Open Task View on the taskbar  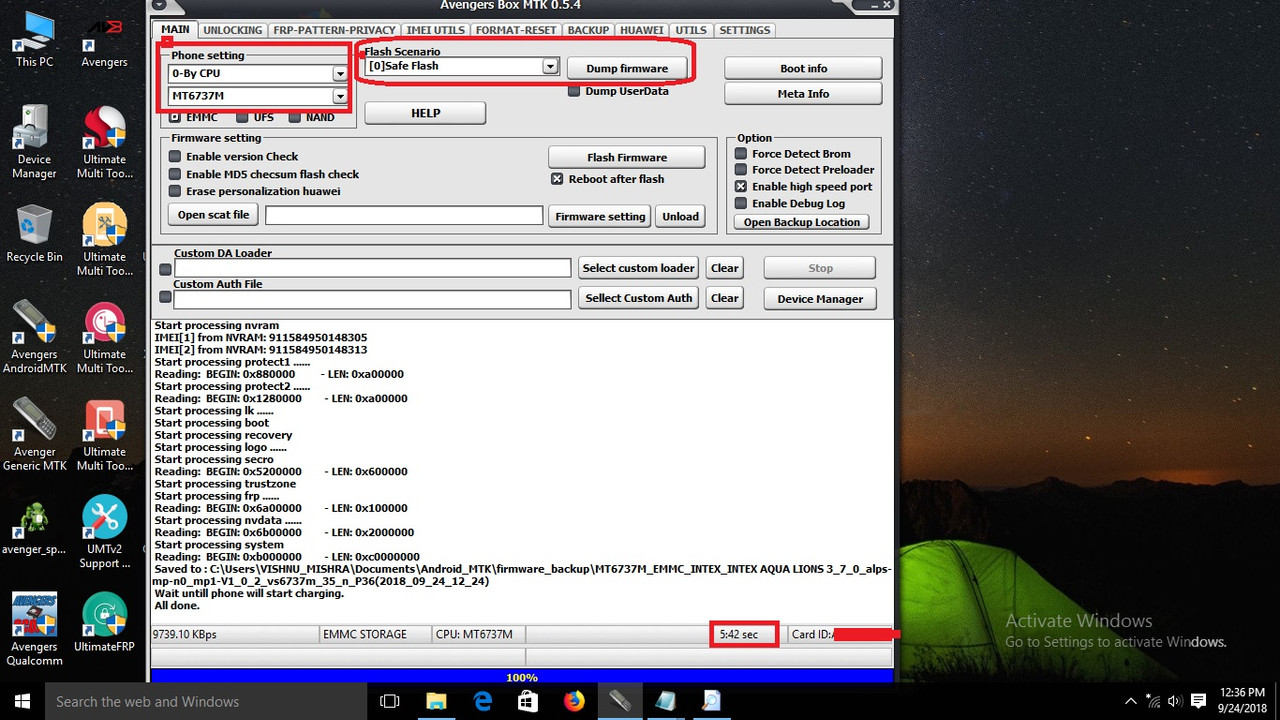click(390, 701)
